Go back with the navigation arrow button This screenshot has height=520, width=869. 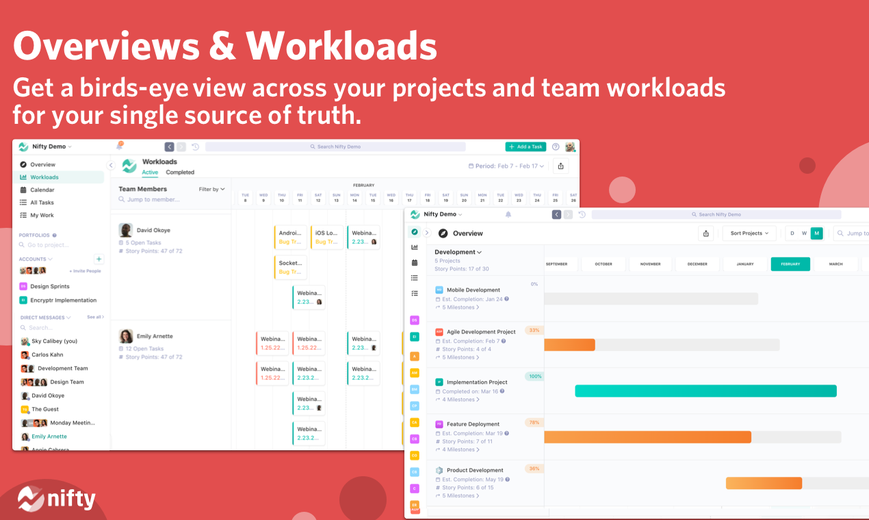tap(170, 147)
